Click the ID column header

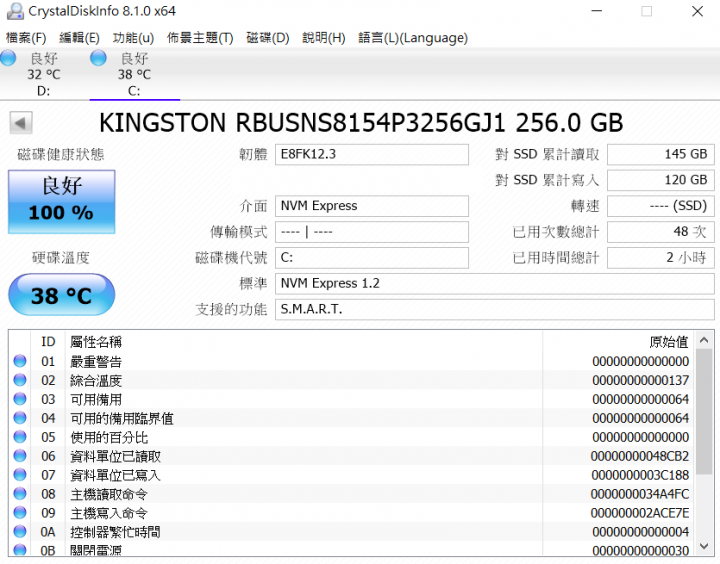pyautogui.click(x=48, y=342)
